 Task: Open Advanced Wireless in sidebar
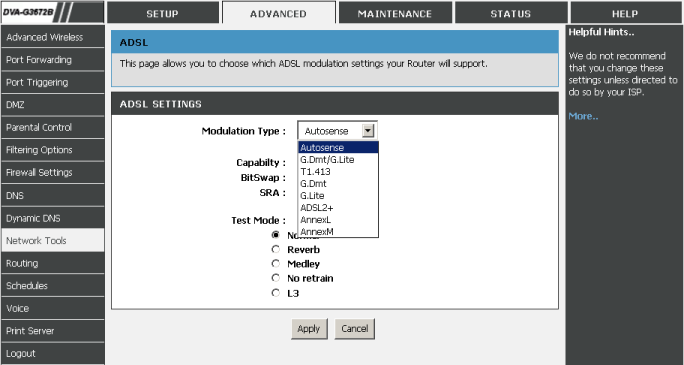tap(52, 37)
